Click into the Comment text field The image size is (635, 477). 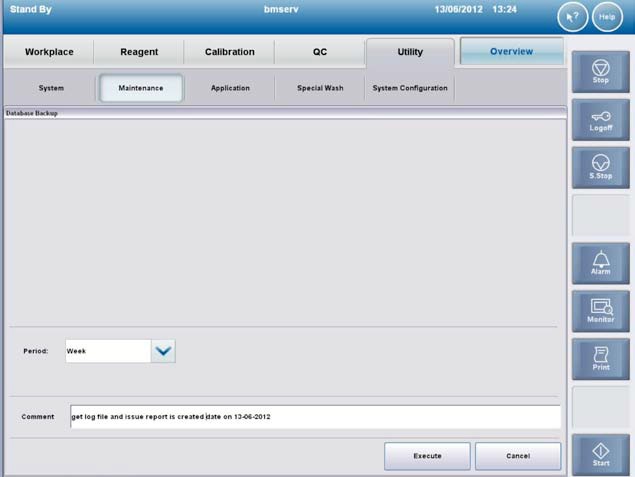coord(315,417)
